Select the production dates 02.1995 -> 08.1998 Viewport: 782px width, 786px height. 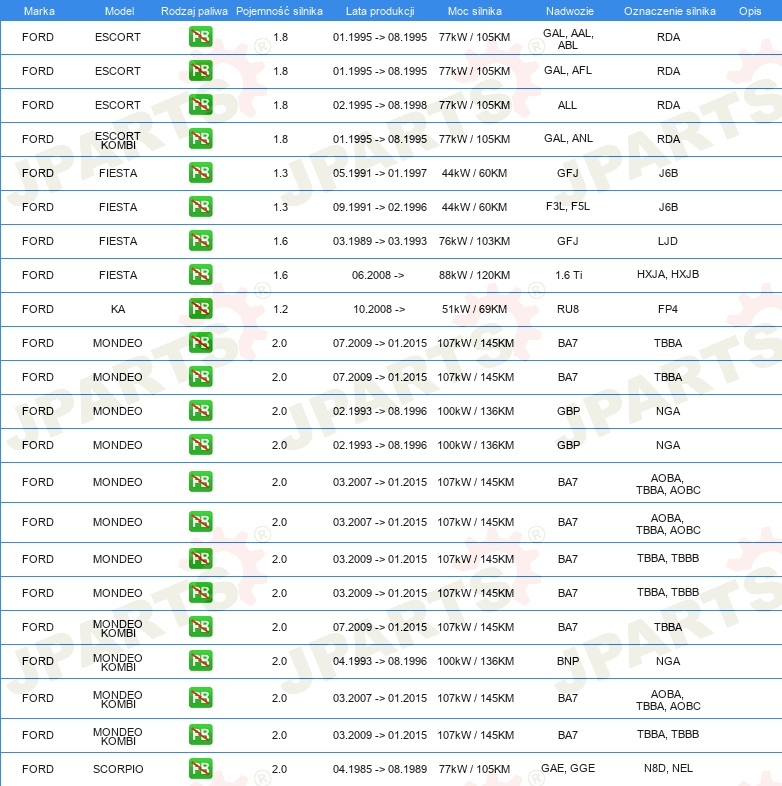[x=380, y=105]
